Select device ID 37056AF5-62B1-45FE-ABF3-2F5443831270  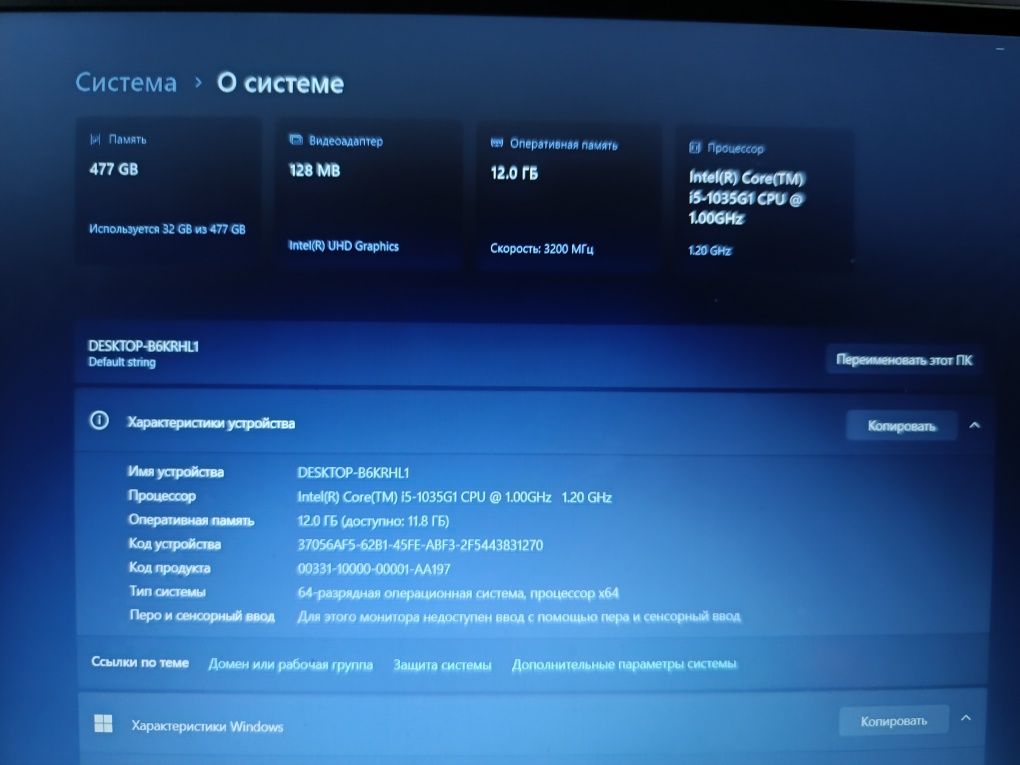(x=420, y=545)
